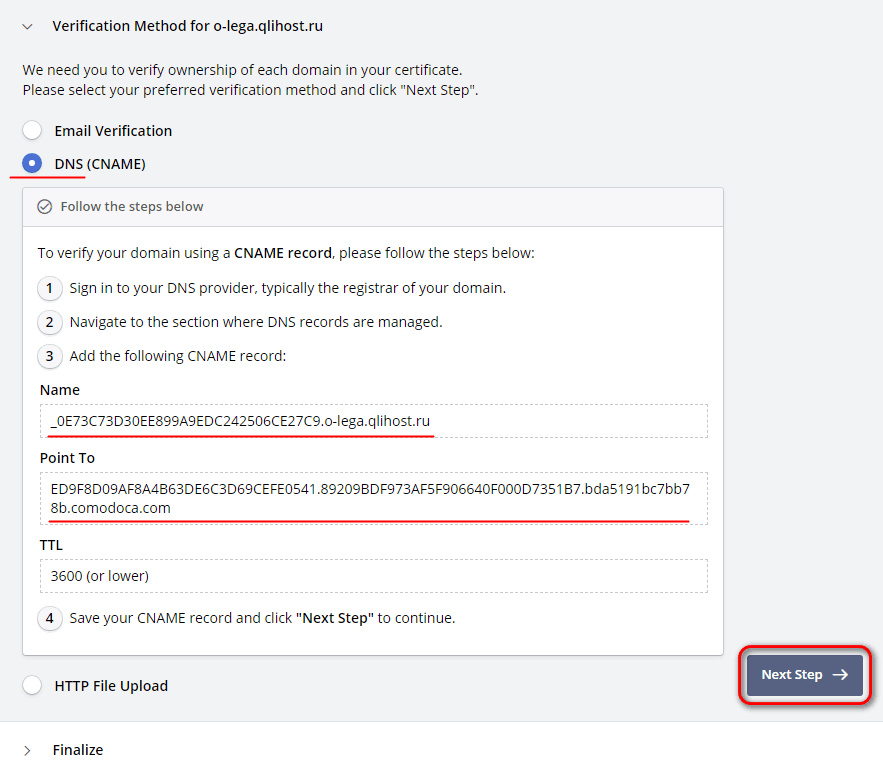Click the 'HTTP File Upload' label text

(111, 686)
